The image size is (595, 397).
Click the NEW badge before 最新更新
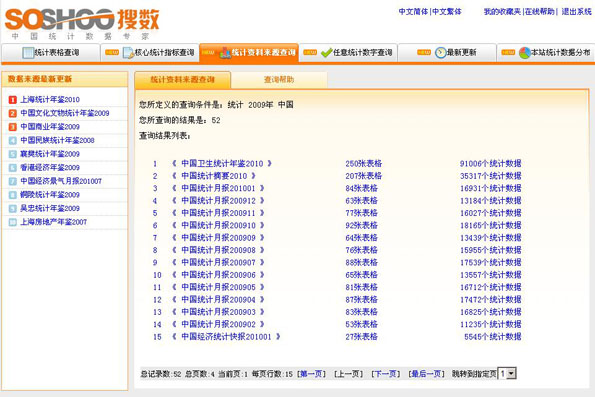click(x=424, y=52)
